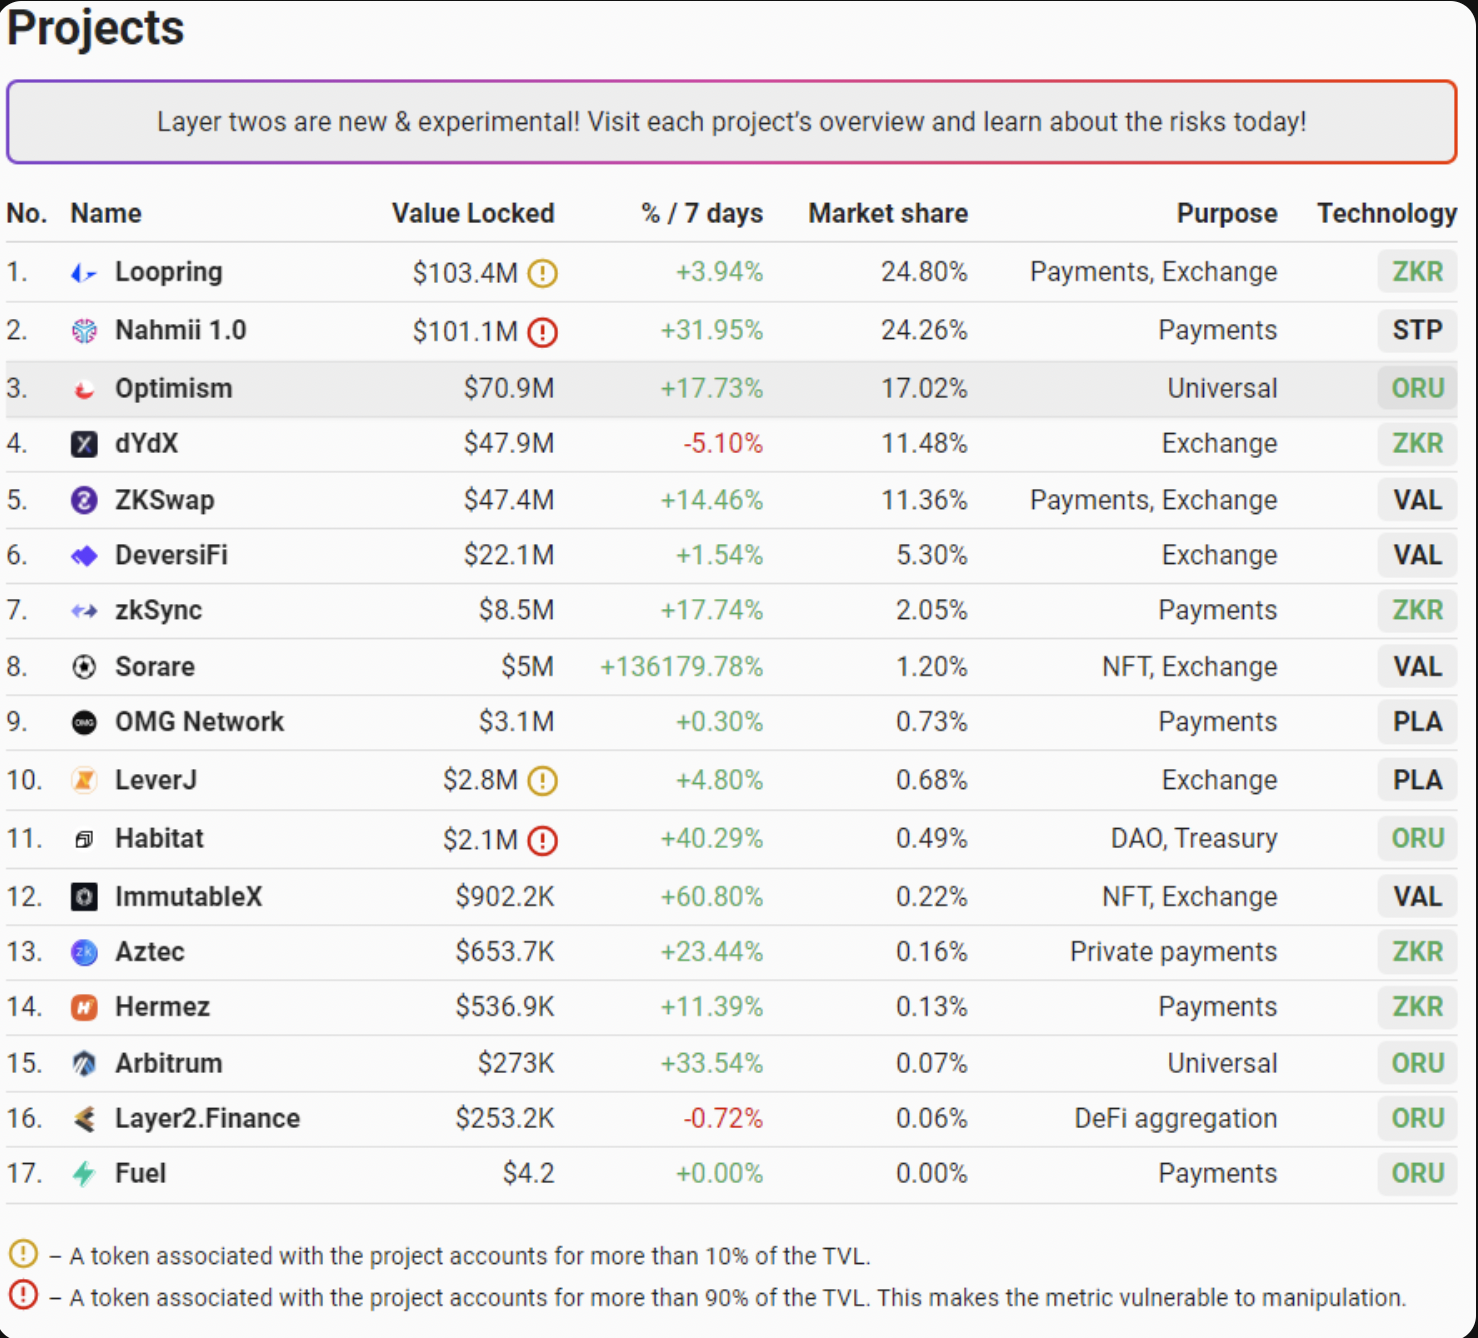Click the zkSync logo icon

[84, 611]
